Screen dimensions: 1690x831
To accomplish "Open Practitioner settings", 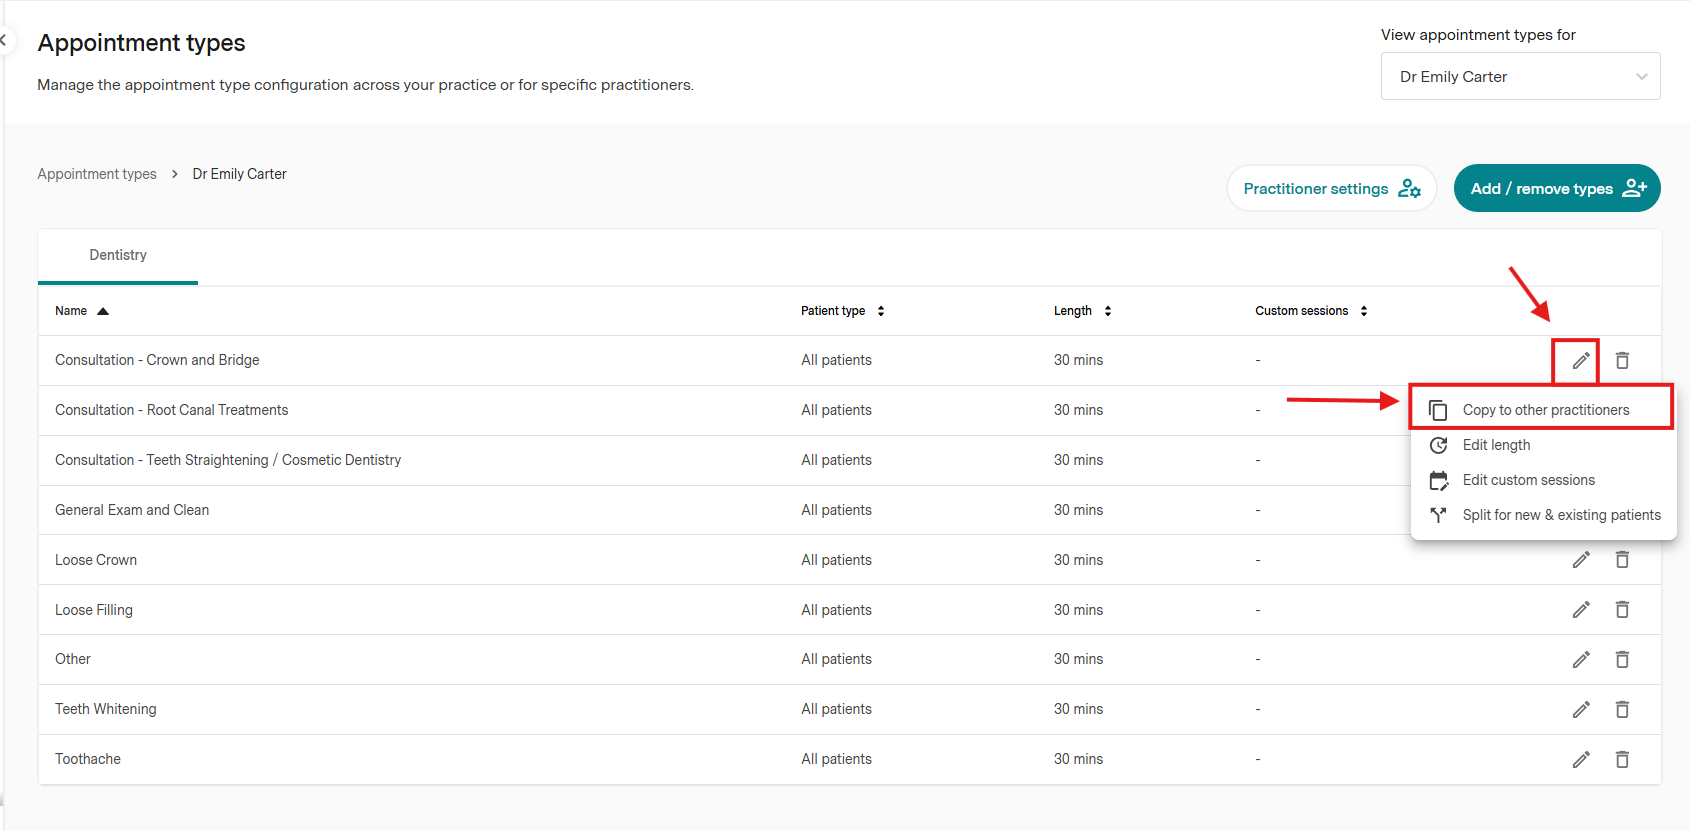I will 1331,189.
